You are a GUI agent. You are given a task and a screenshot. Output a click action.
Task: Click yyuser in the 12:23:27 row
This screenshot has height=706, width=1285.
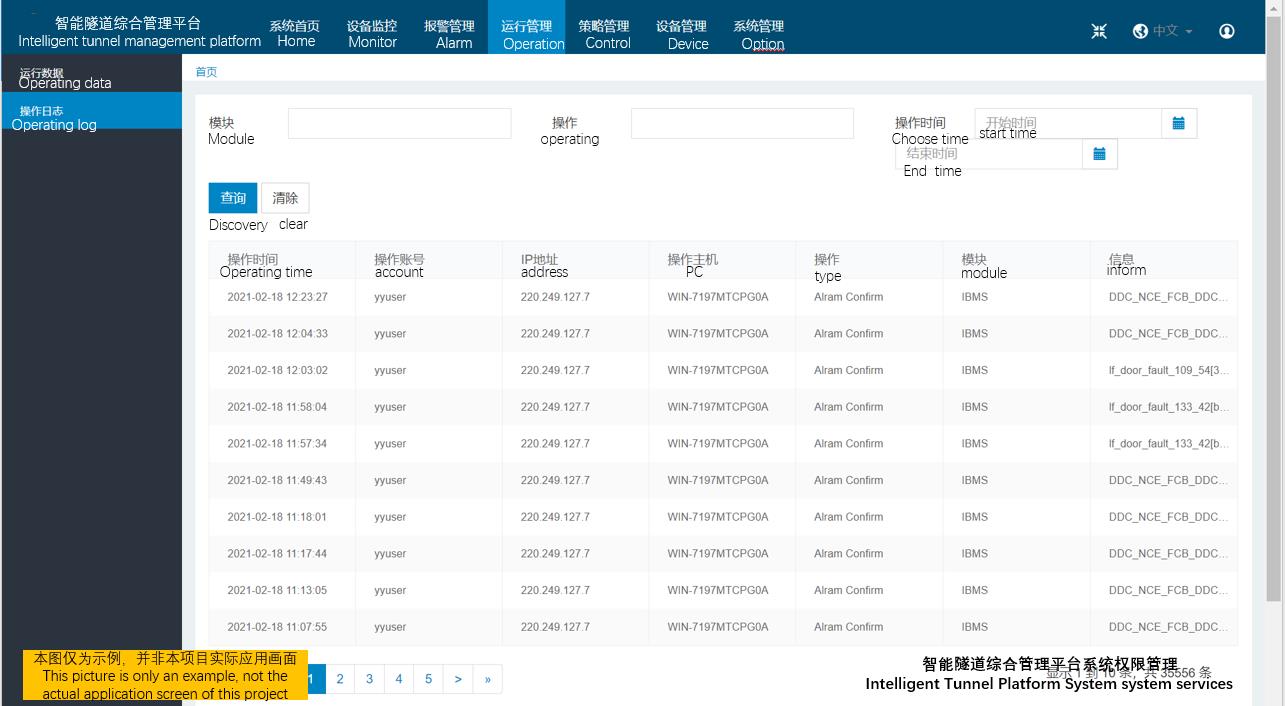click(x=390, y=297)
